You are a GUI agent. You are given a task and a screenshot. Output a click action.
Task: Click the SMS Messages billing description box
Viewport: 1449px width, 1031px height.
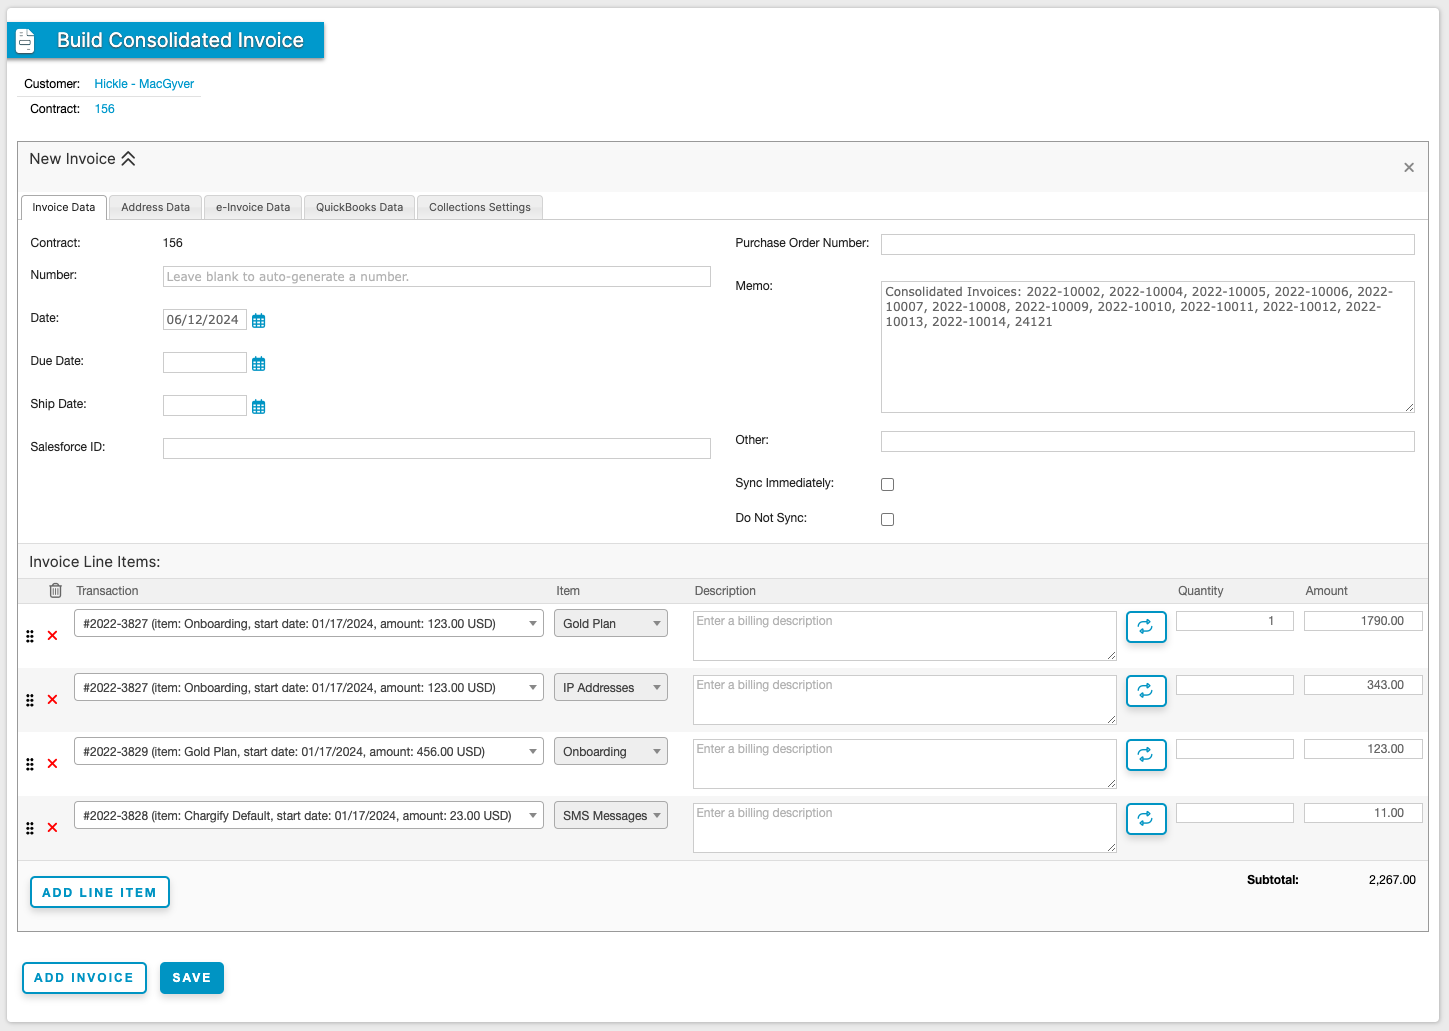point(905,828)
